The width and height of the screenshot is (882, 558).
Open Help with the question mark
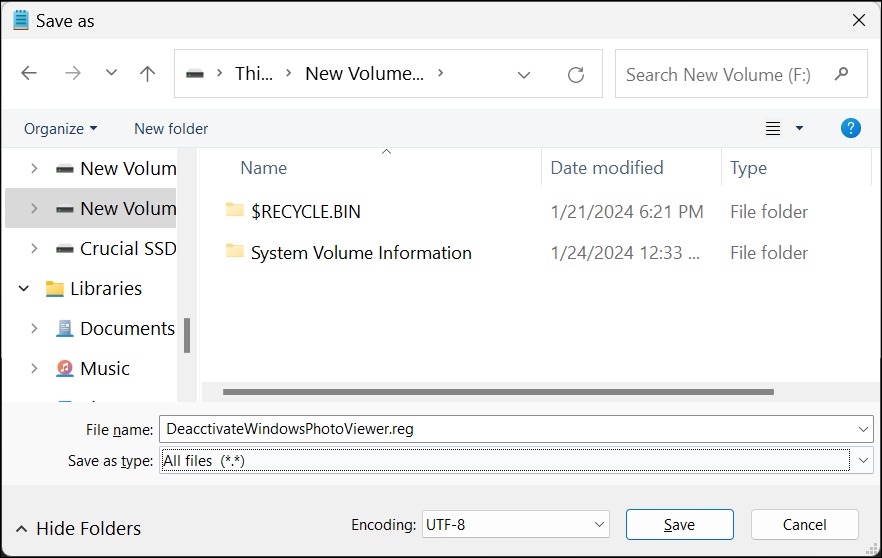[x=850, y=128]
